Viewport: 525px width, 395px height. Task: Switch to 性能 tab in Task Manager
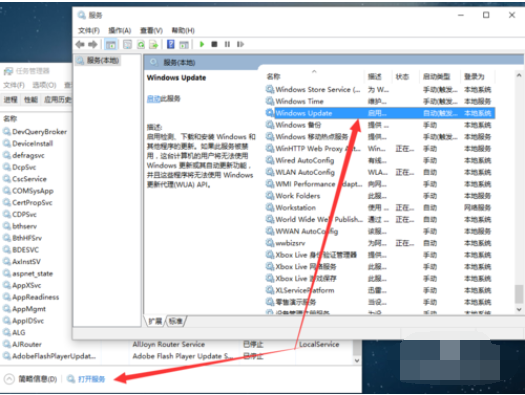point(31,100)
